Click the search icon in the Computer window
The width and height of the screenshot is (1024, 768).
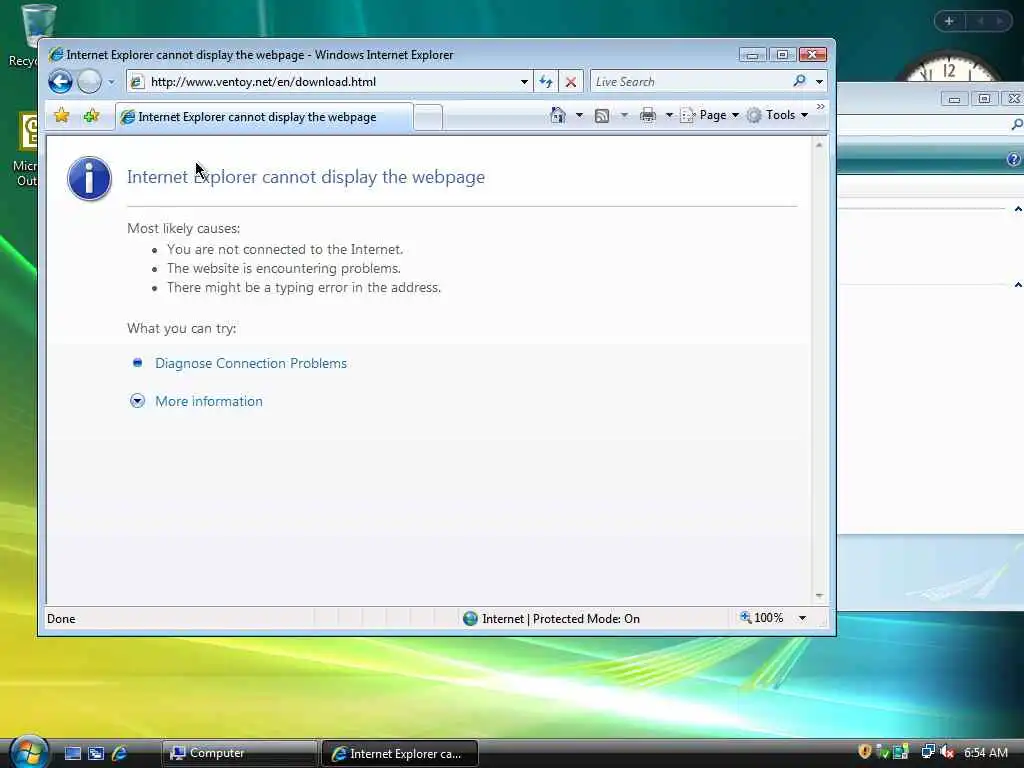point(1017,124)
